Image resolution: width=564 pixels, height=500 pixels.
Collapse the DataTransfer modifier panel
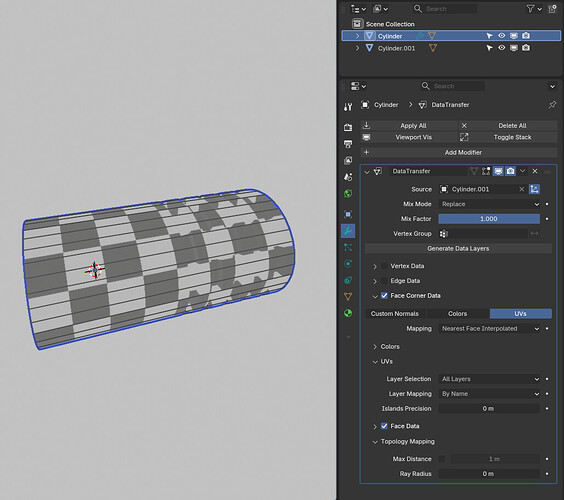367,172
